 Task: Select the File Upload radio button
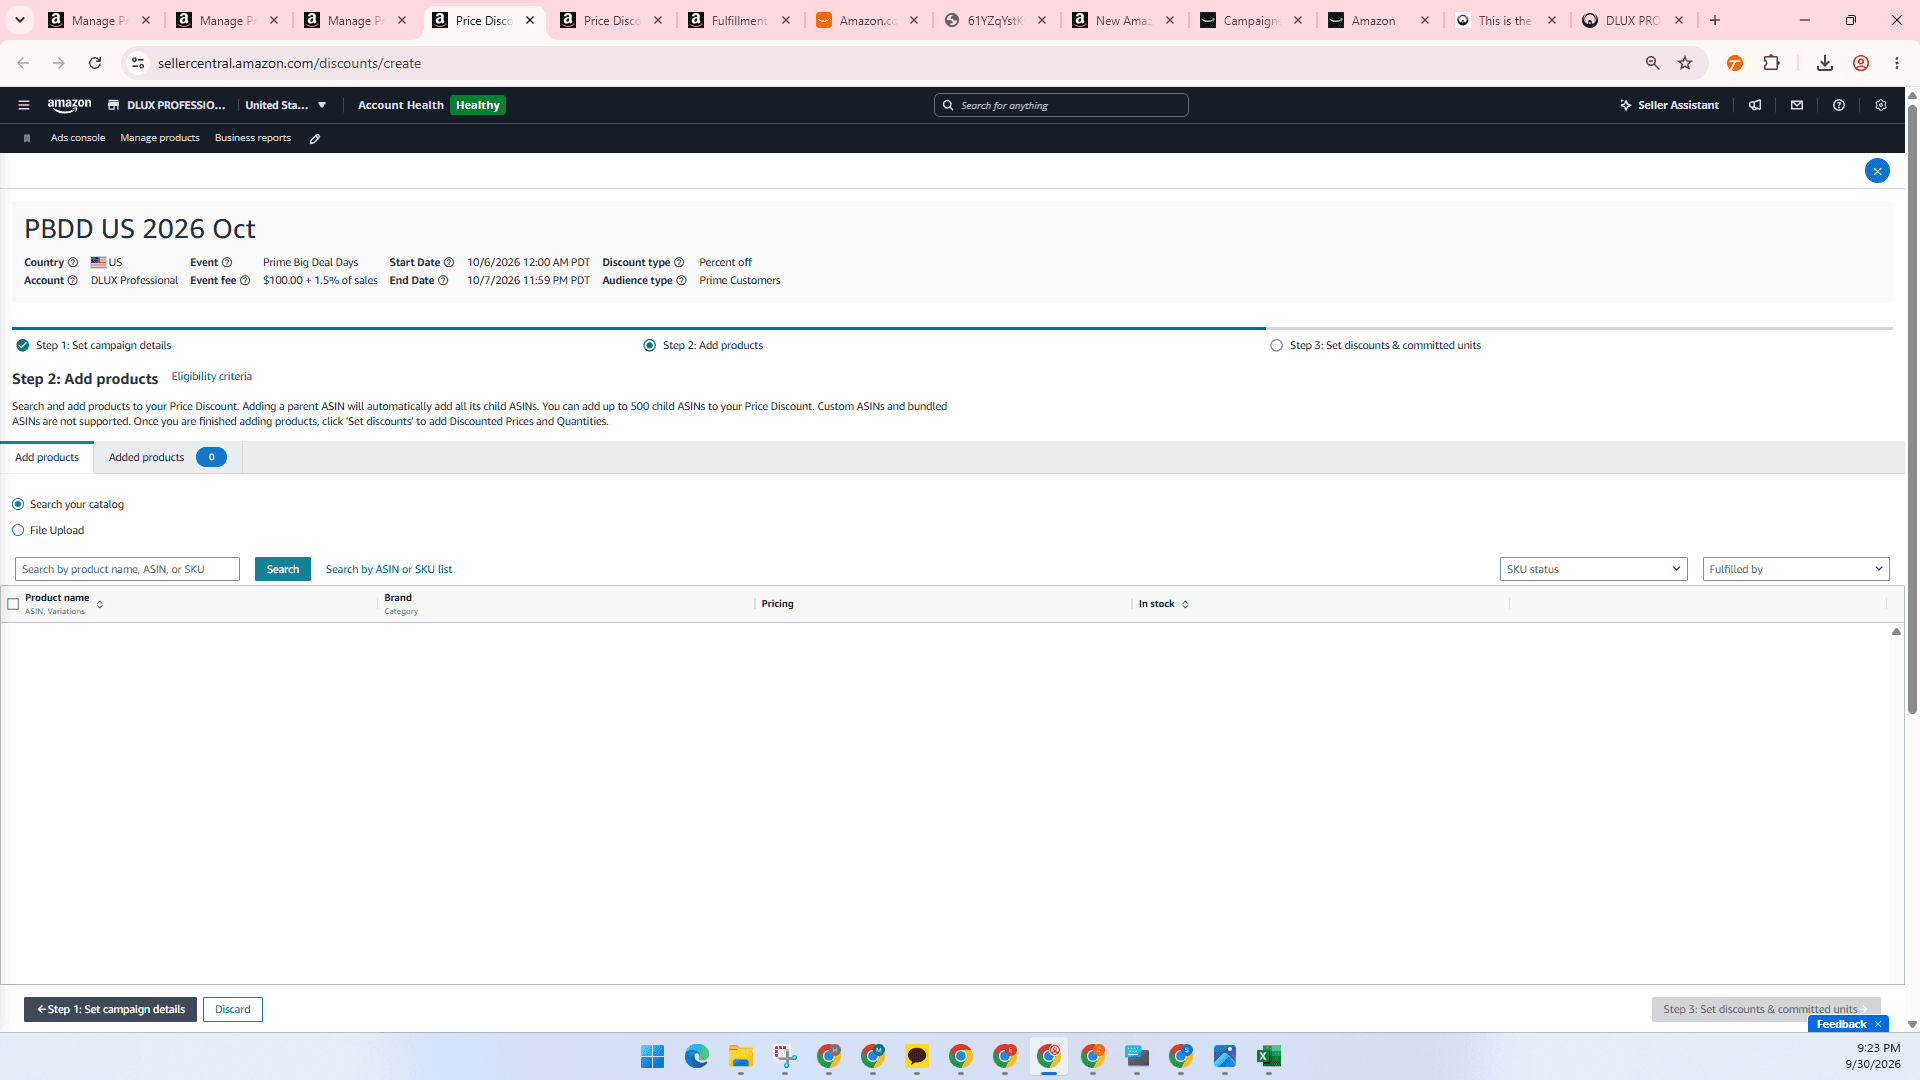click(x=18, y=531)
